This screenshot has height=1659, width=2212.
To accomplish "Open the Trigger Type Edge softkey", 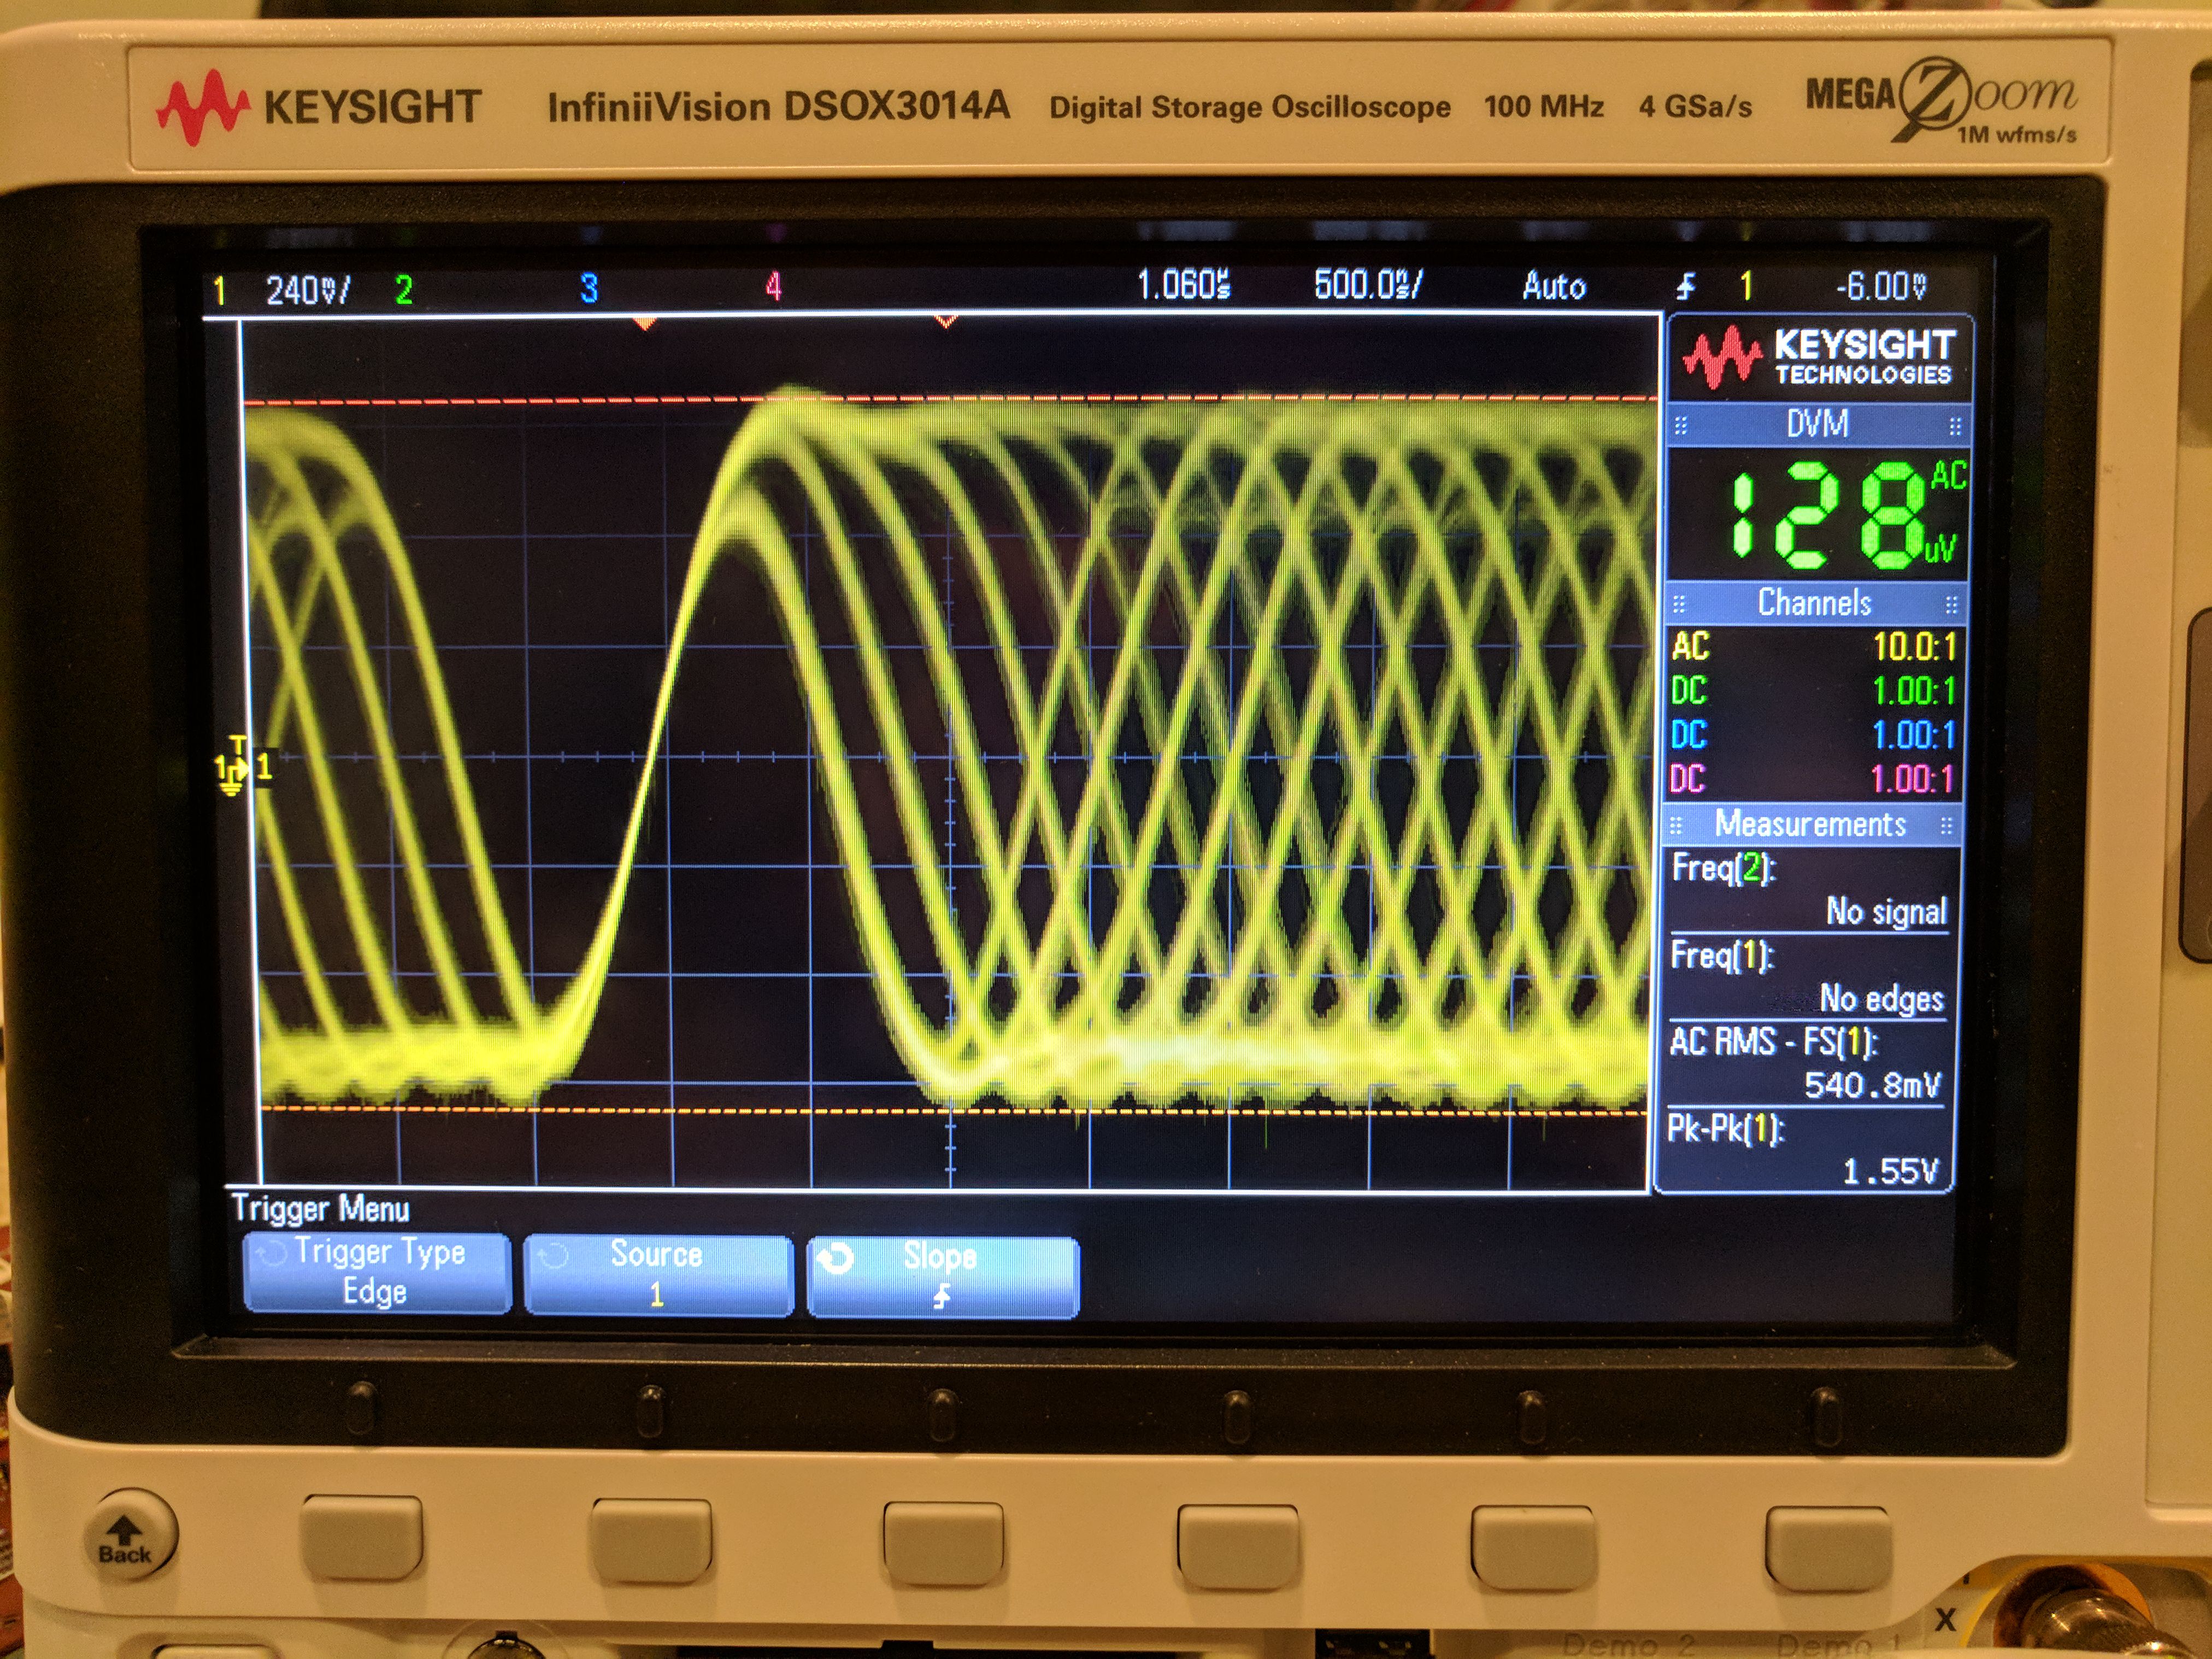I will pos(377,1272).
